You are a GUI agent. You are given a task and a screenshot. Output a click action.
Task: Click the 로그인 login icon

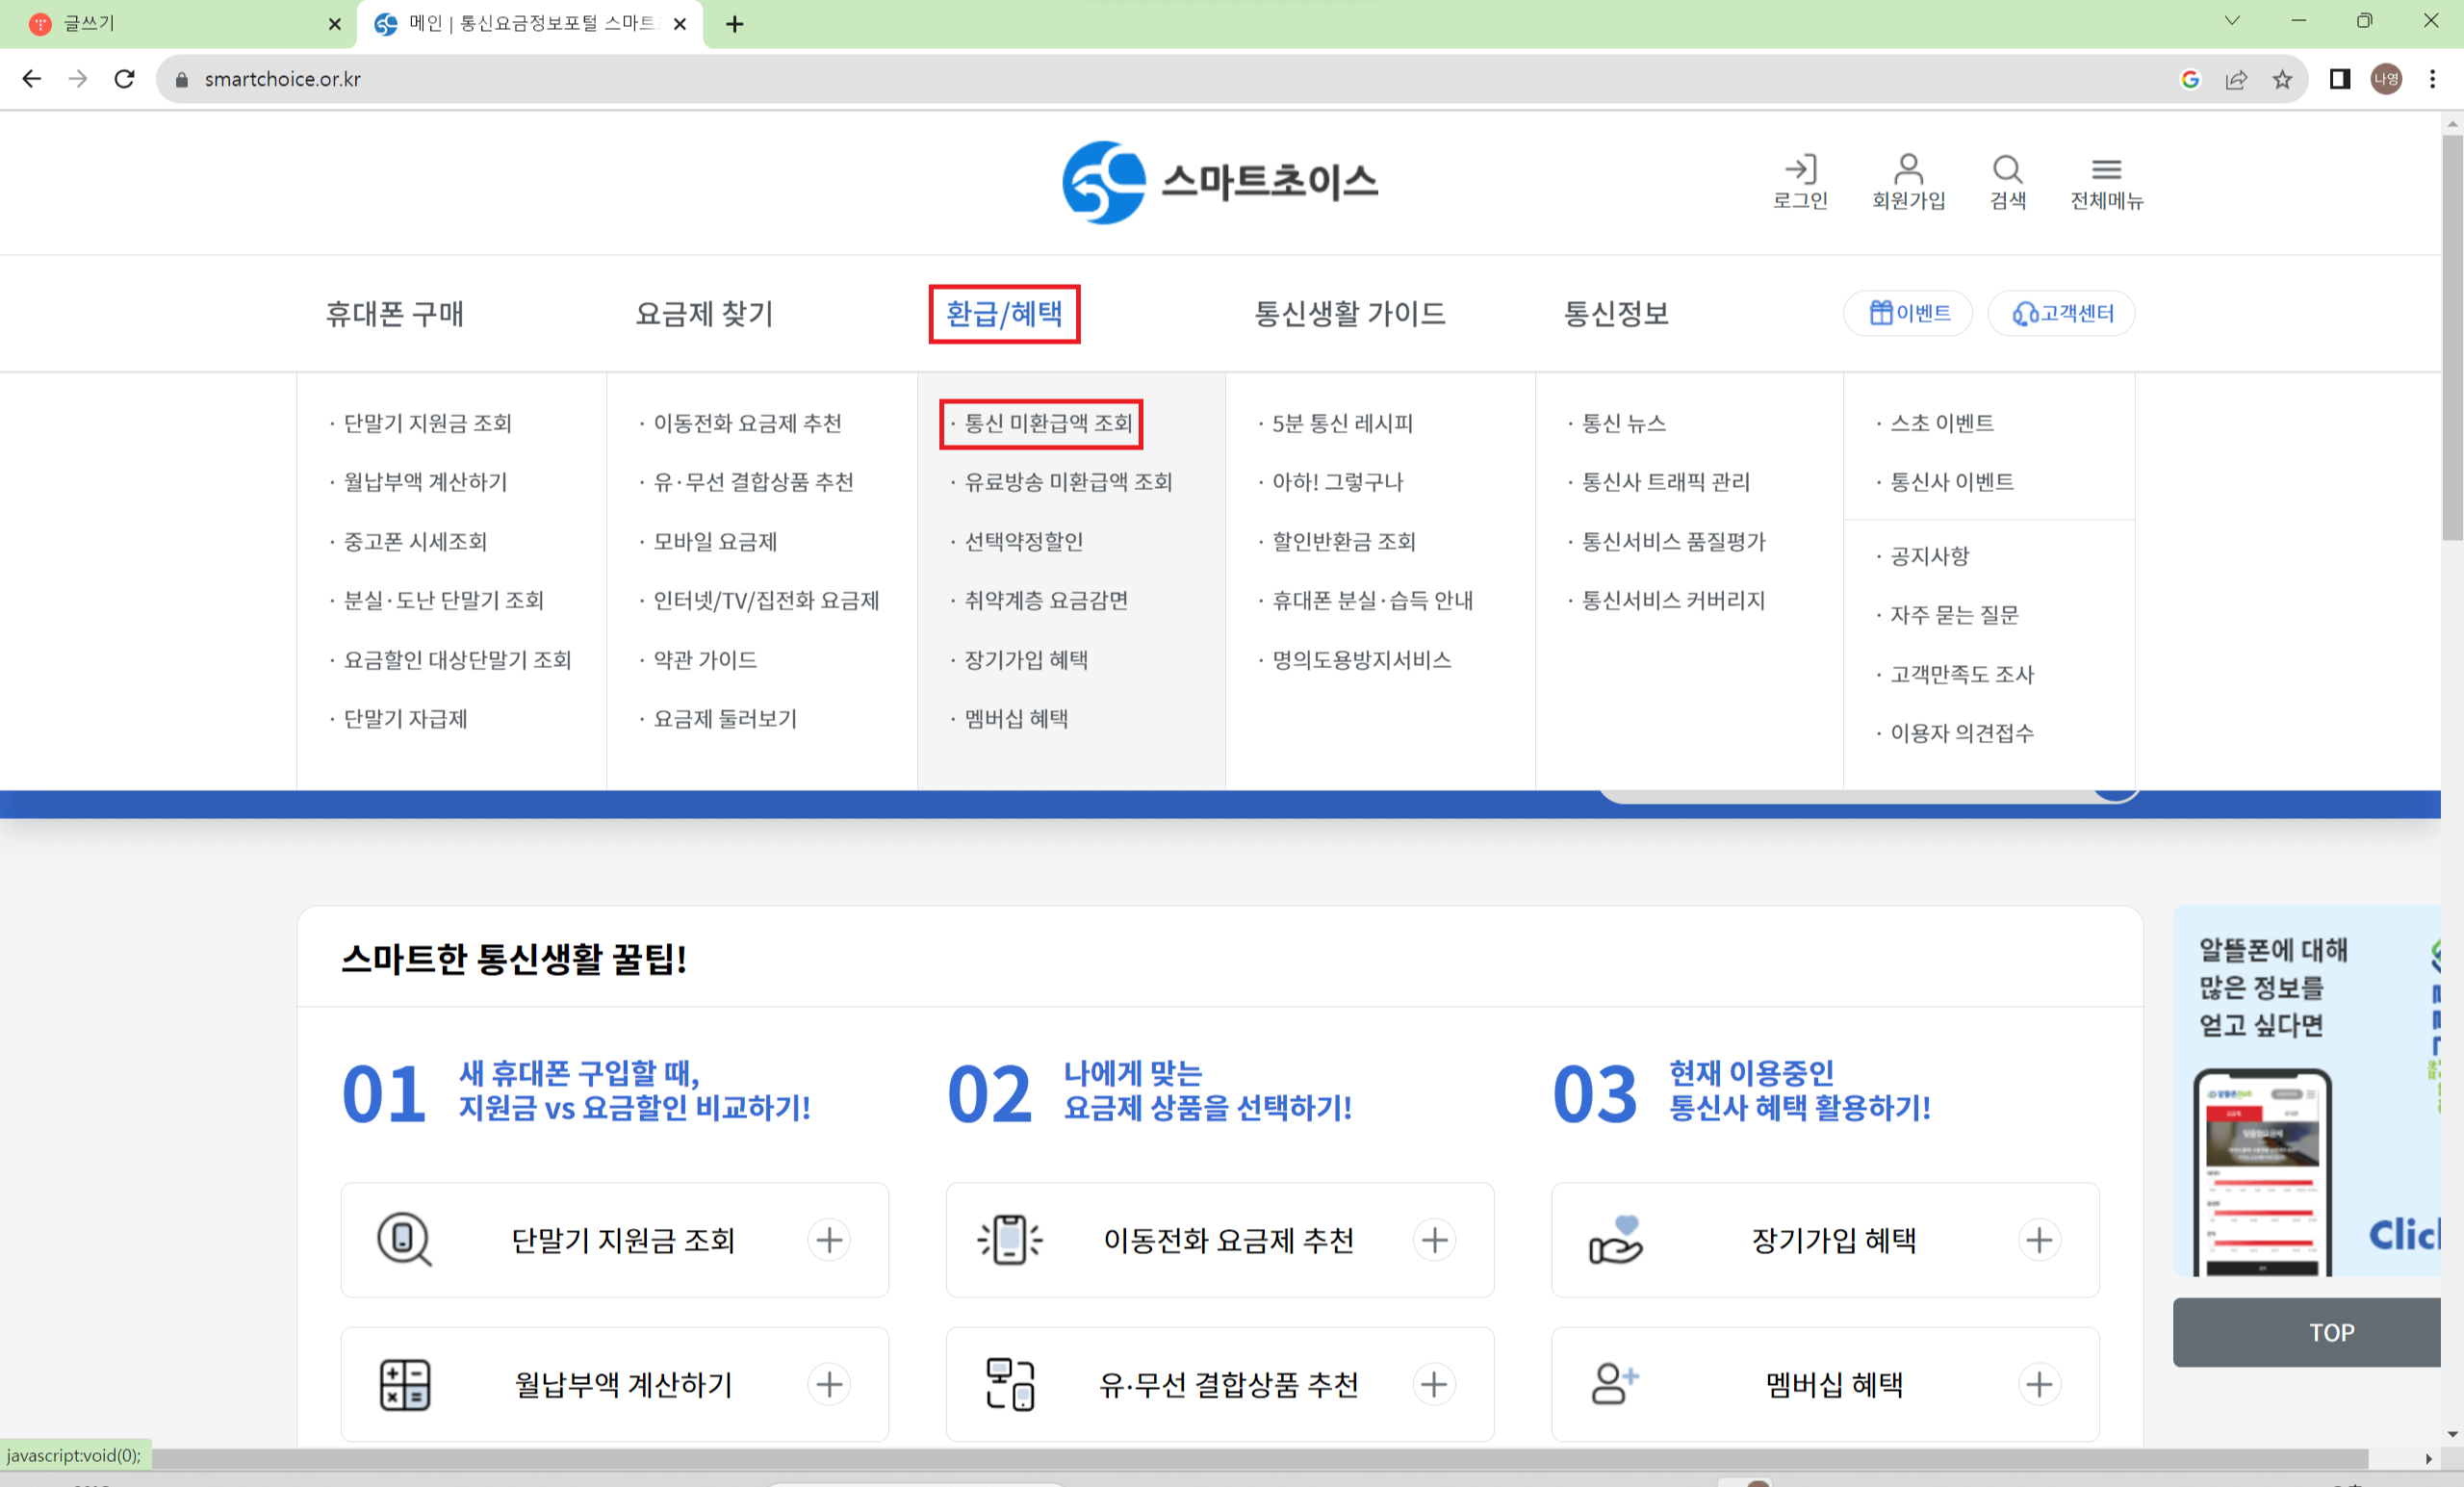pyautogui.click(x=1800, y=181)
